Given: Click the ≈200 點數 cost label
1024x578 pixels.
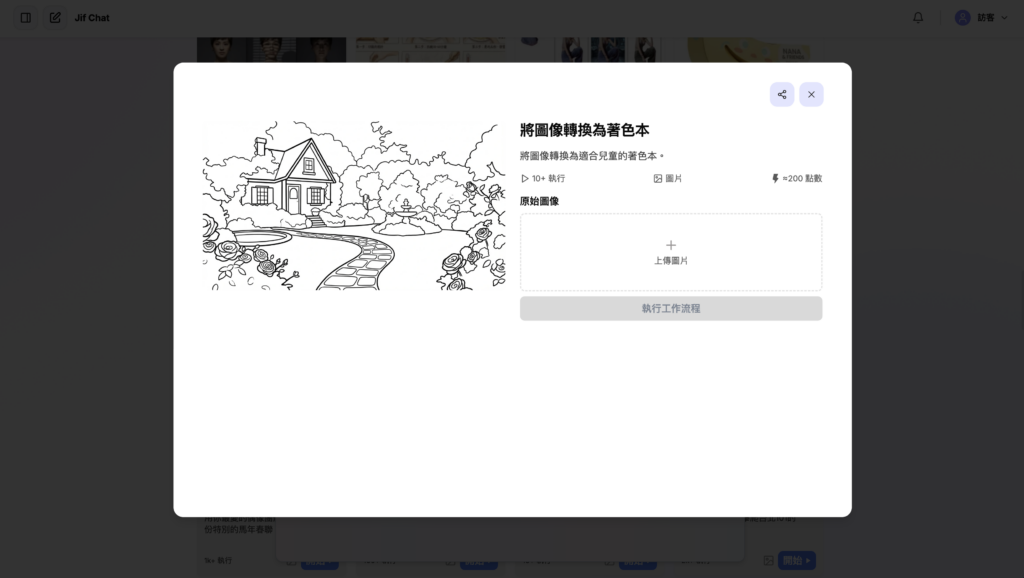Looking at the screenshot, I should click(802, 178).
